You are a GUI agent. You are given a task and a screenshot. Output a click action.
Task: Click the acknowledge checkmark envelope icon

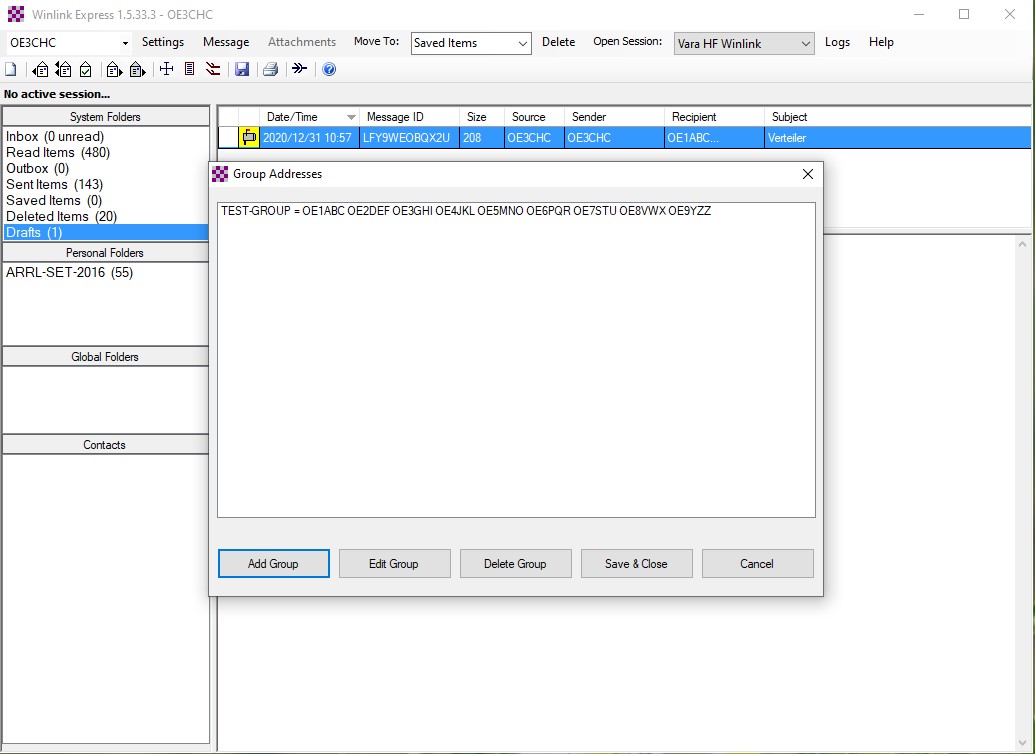pos(86,69)
